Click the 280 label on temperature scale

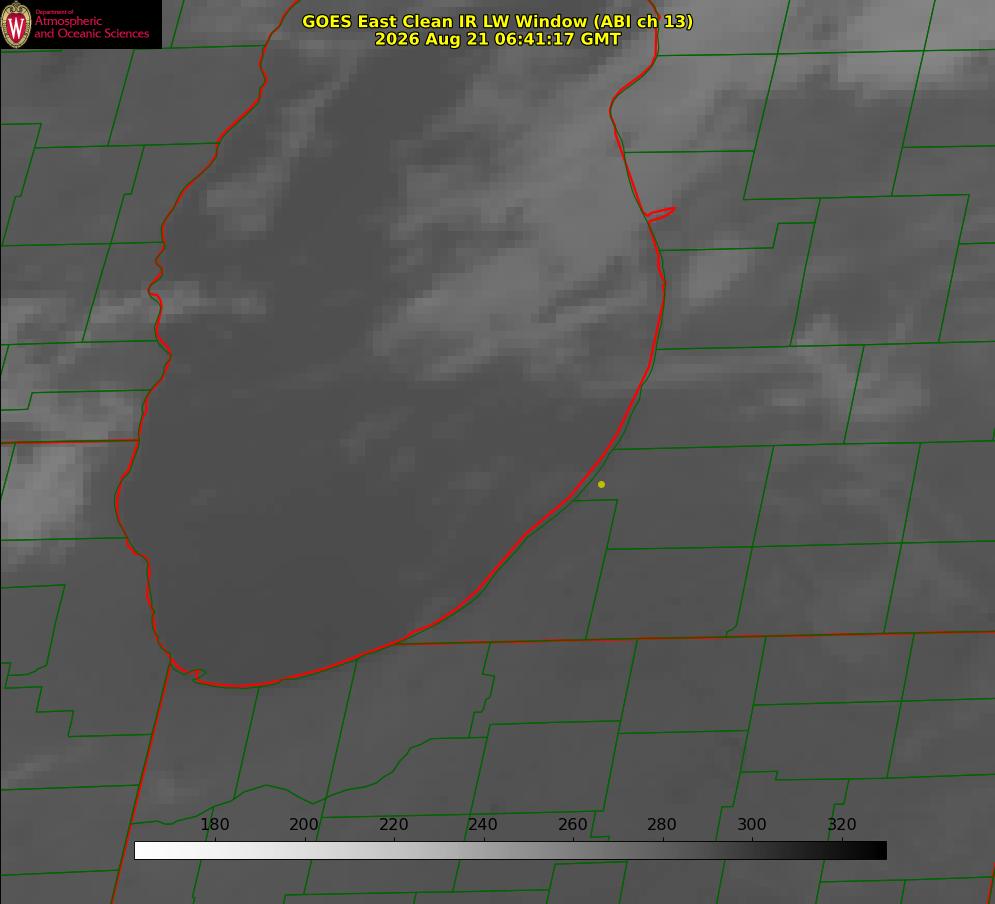(x=662, y=824)
